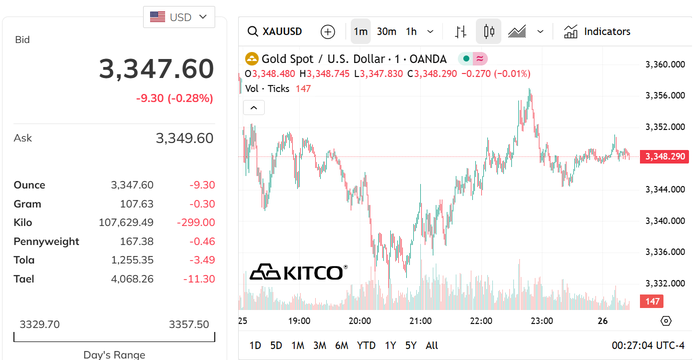Choose the 30m interval
Screen dimensions: 700x360
click(x=387, y=31)
